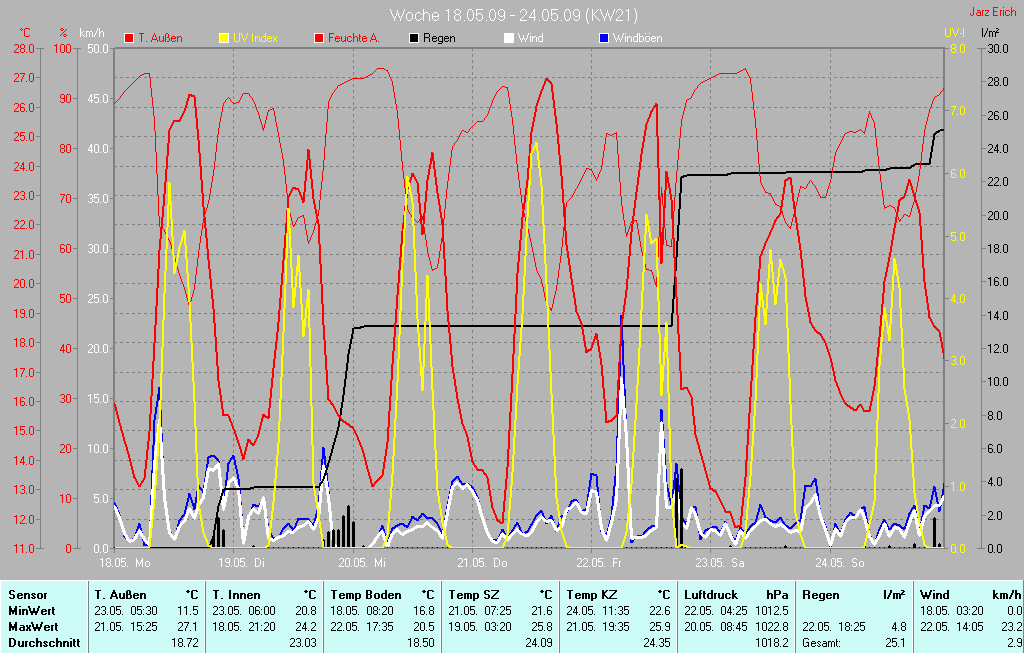Click the Gesamt rain total label
The width and height of the screenshot is (1024, 653).
(822, 642)
